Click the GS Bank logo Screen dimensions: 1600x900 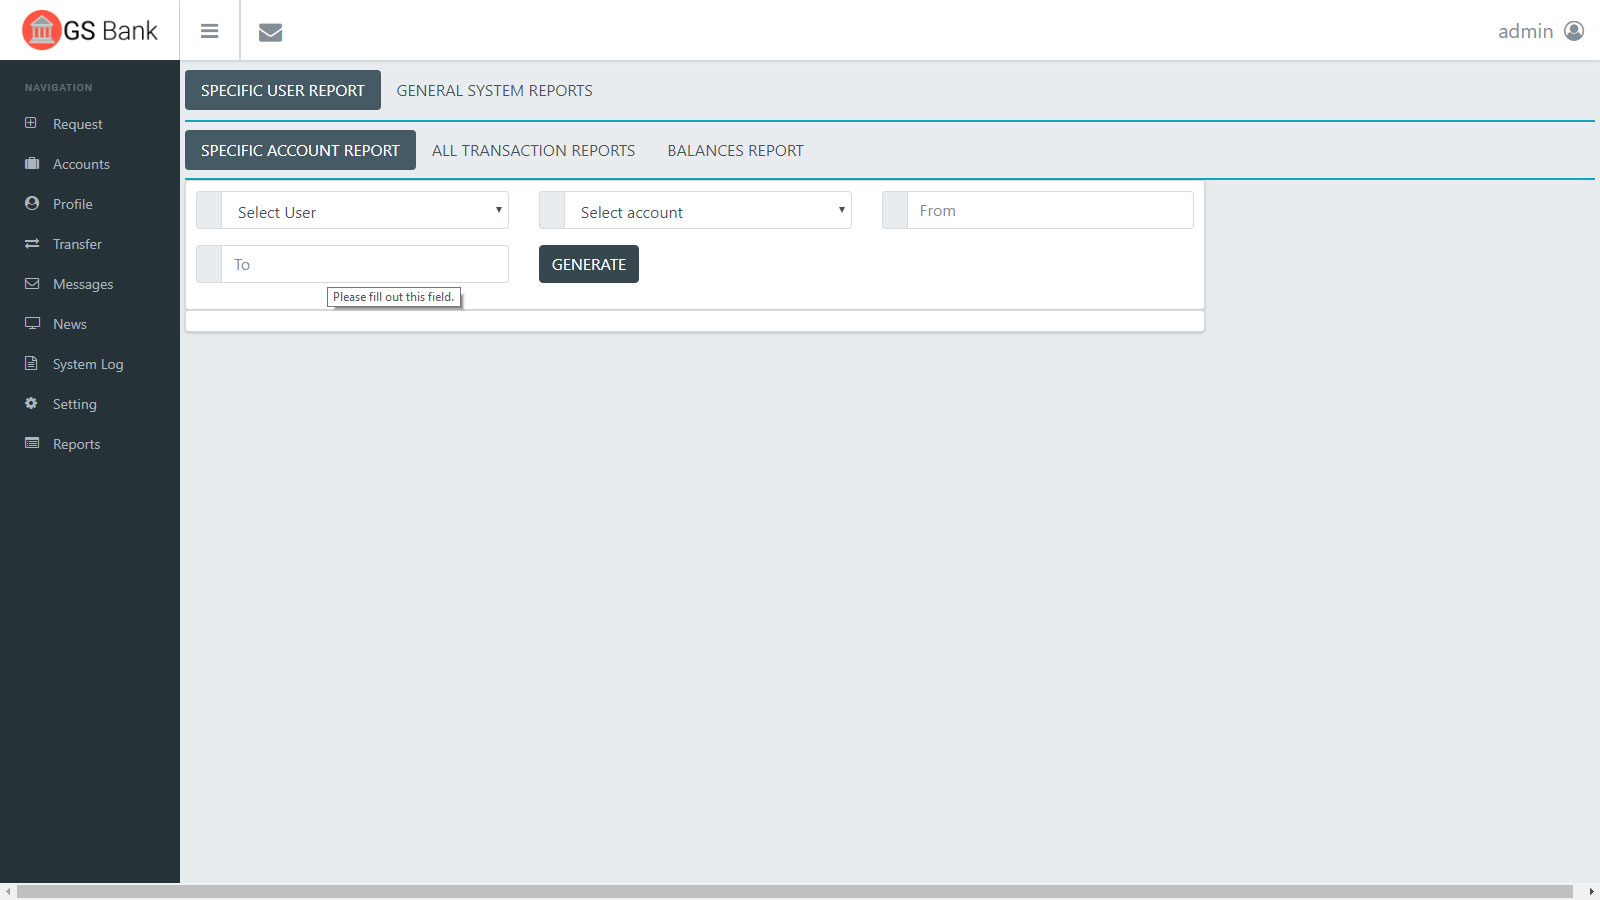[90, 30]
